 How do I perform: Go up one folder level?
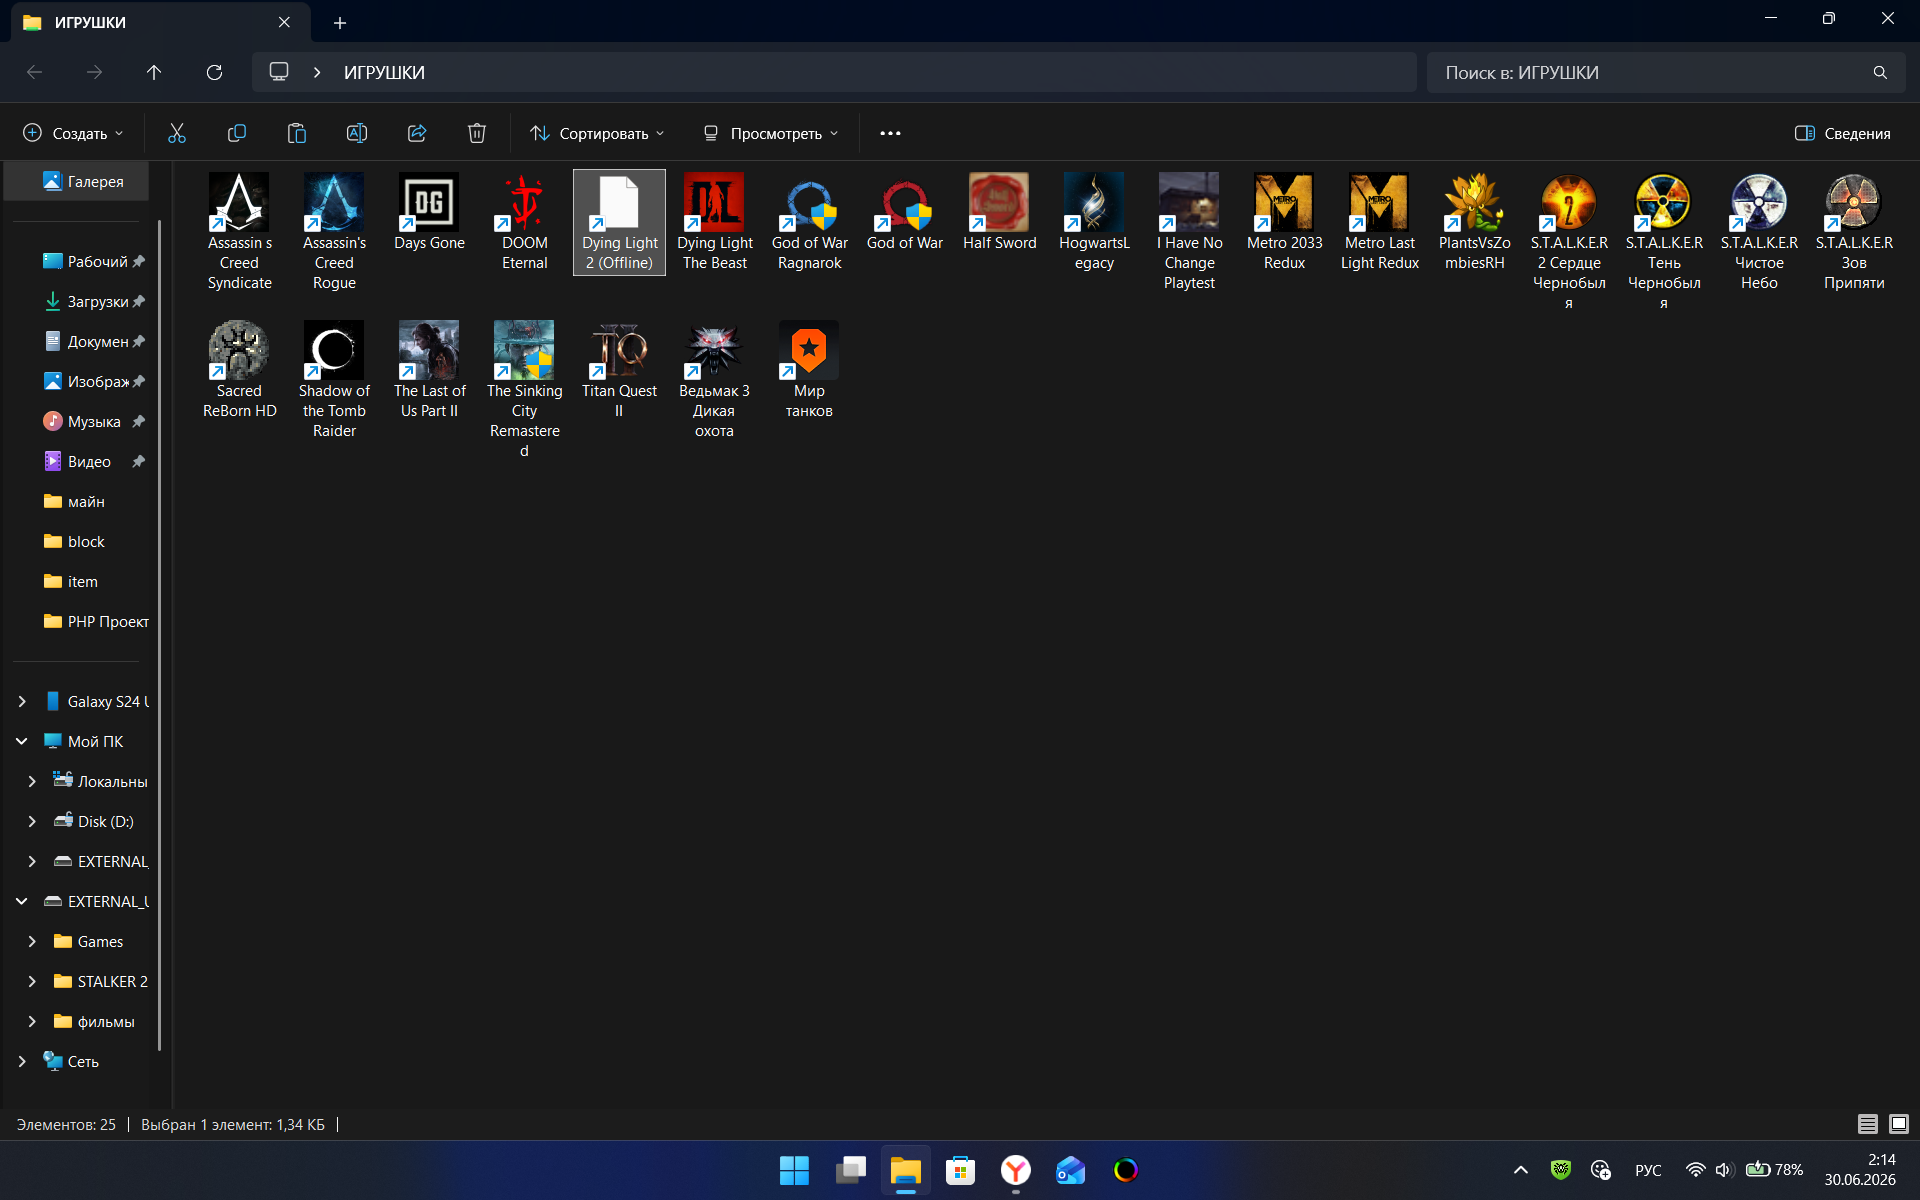point(154,72)
